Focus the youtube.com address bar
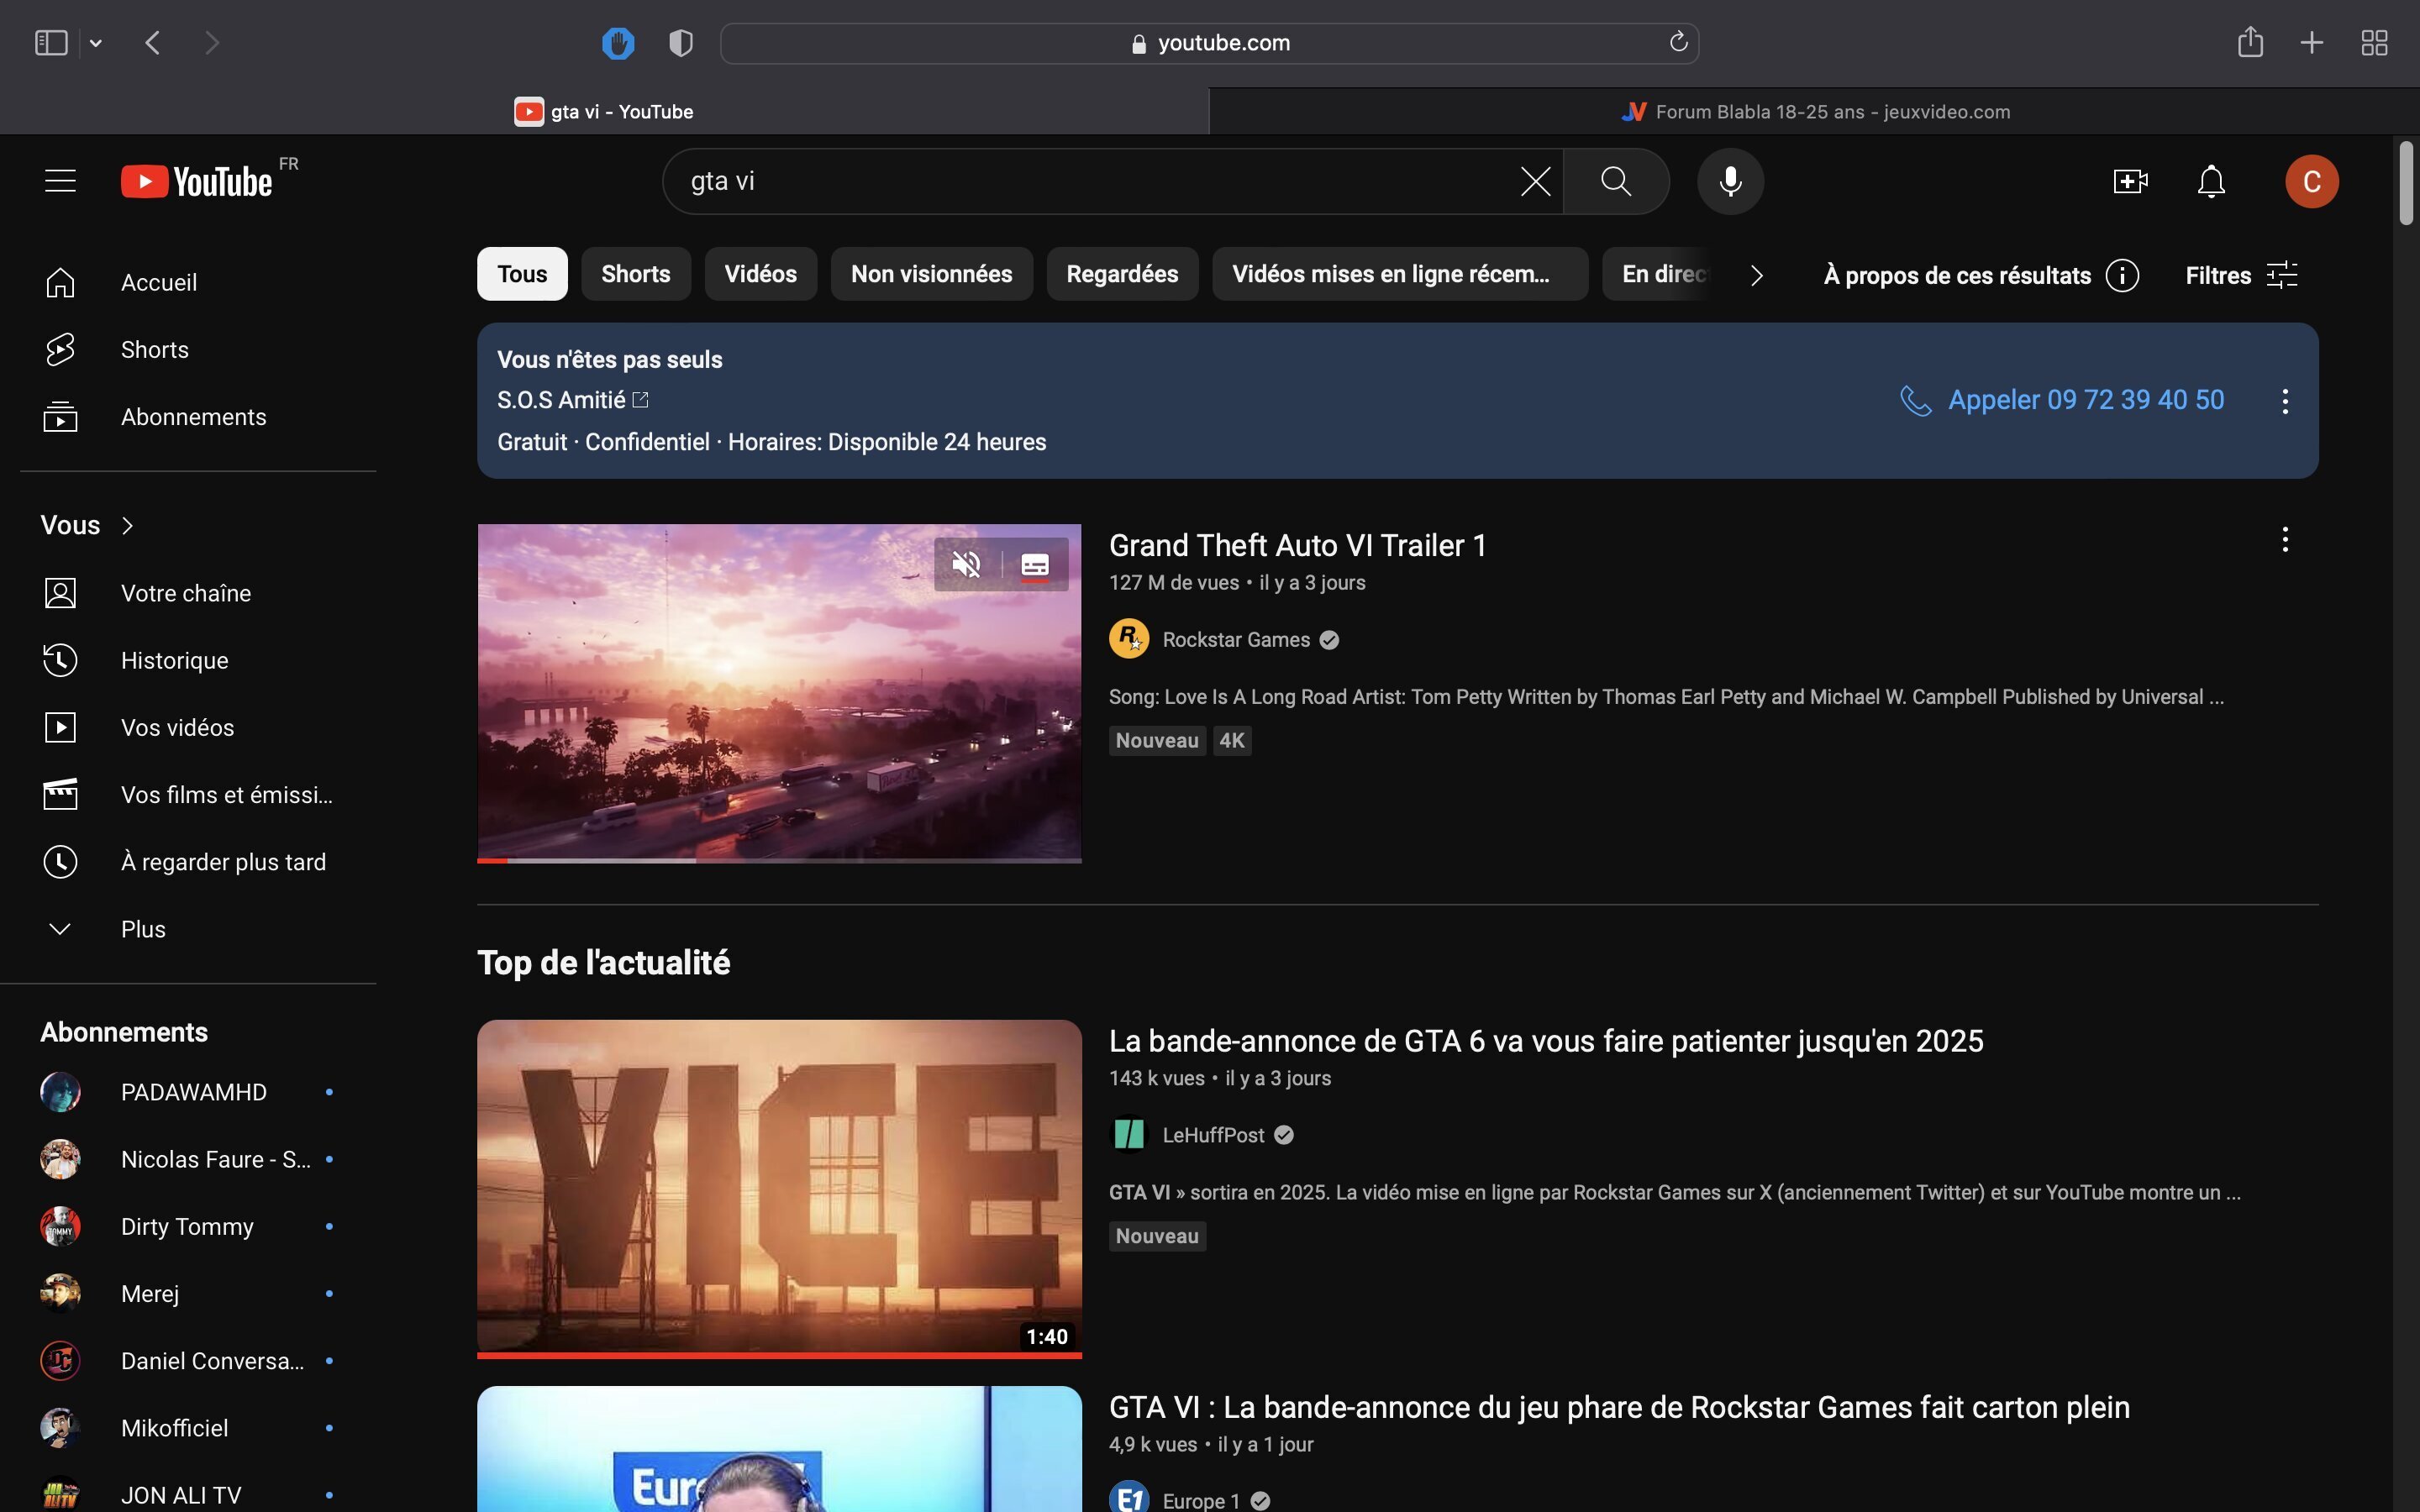The image size is (2420, 1512). coord(1209,43)
